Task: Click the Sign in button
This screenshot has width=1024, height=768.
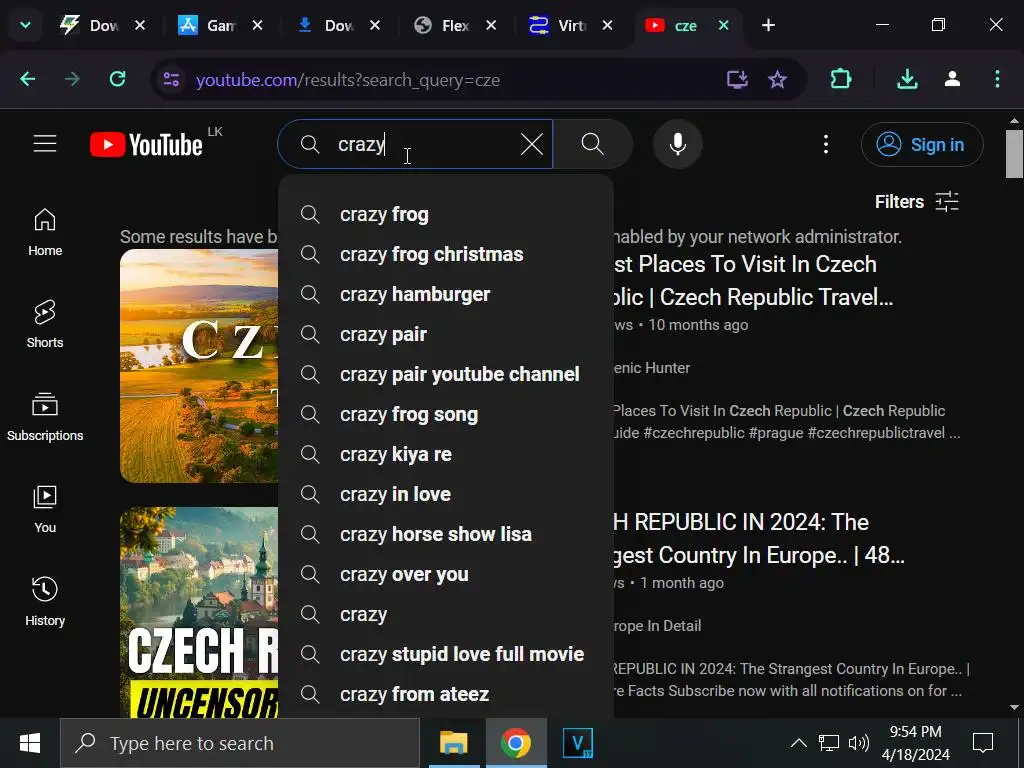Action: [921, 144]
